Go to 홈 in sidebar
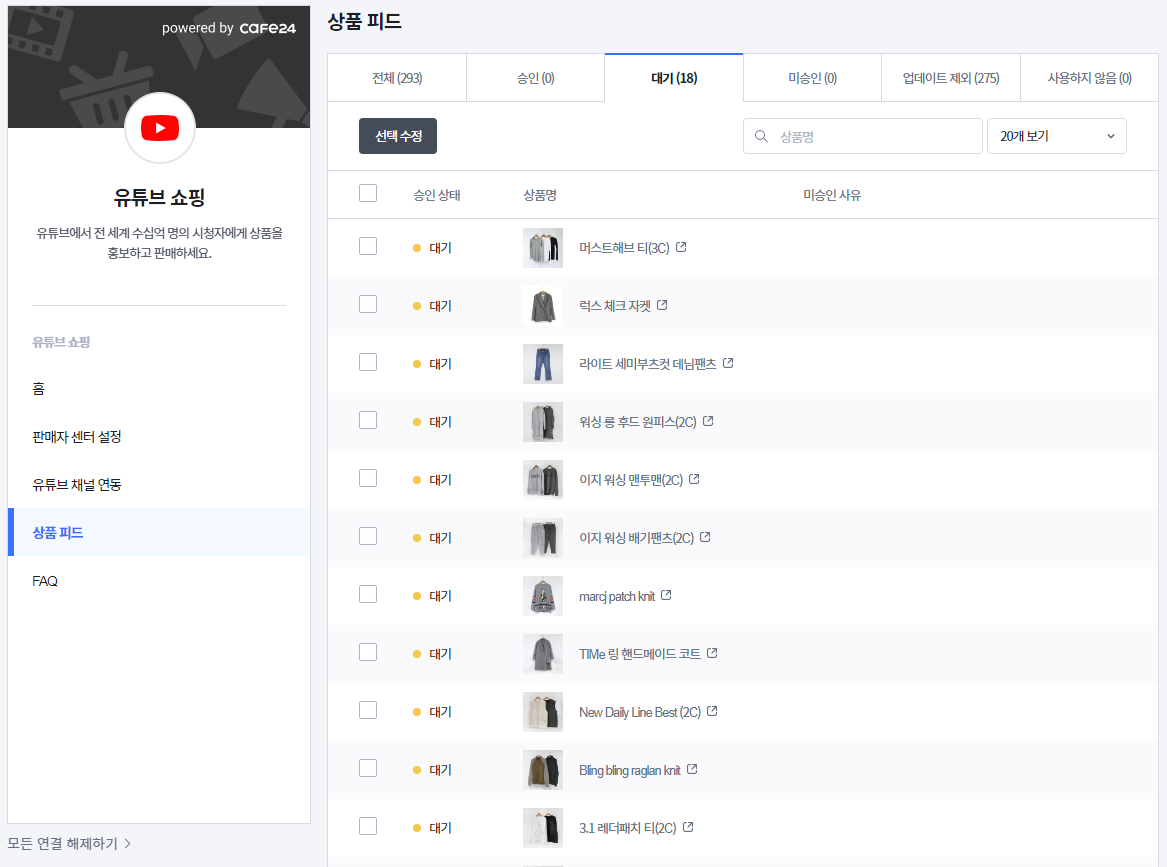The width and height of the screenshot is (1167, 867). tap(159, 388)
